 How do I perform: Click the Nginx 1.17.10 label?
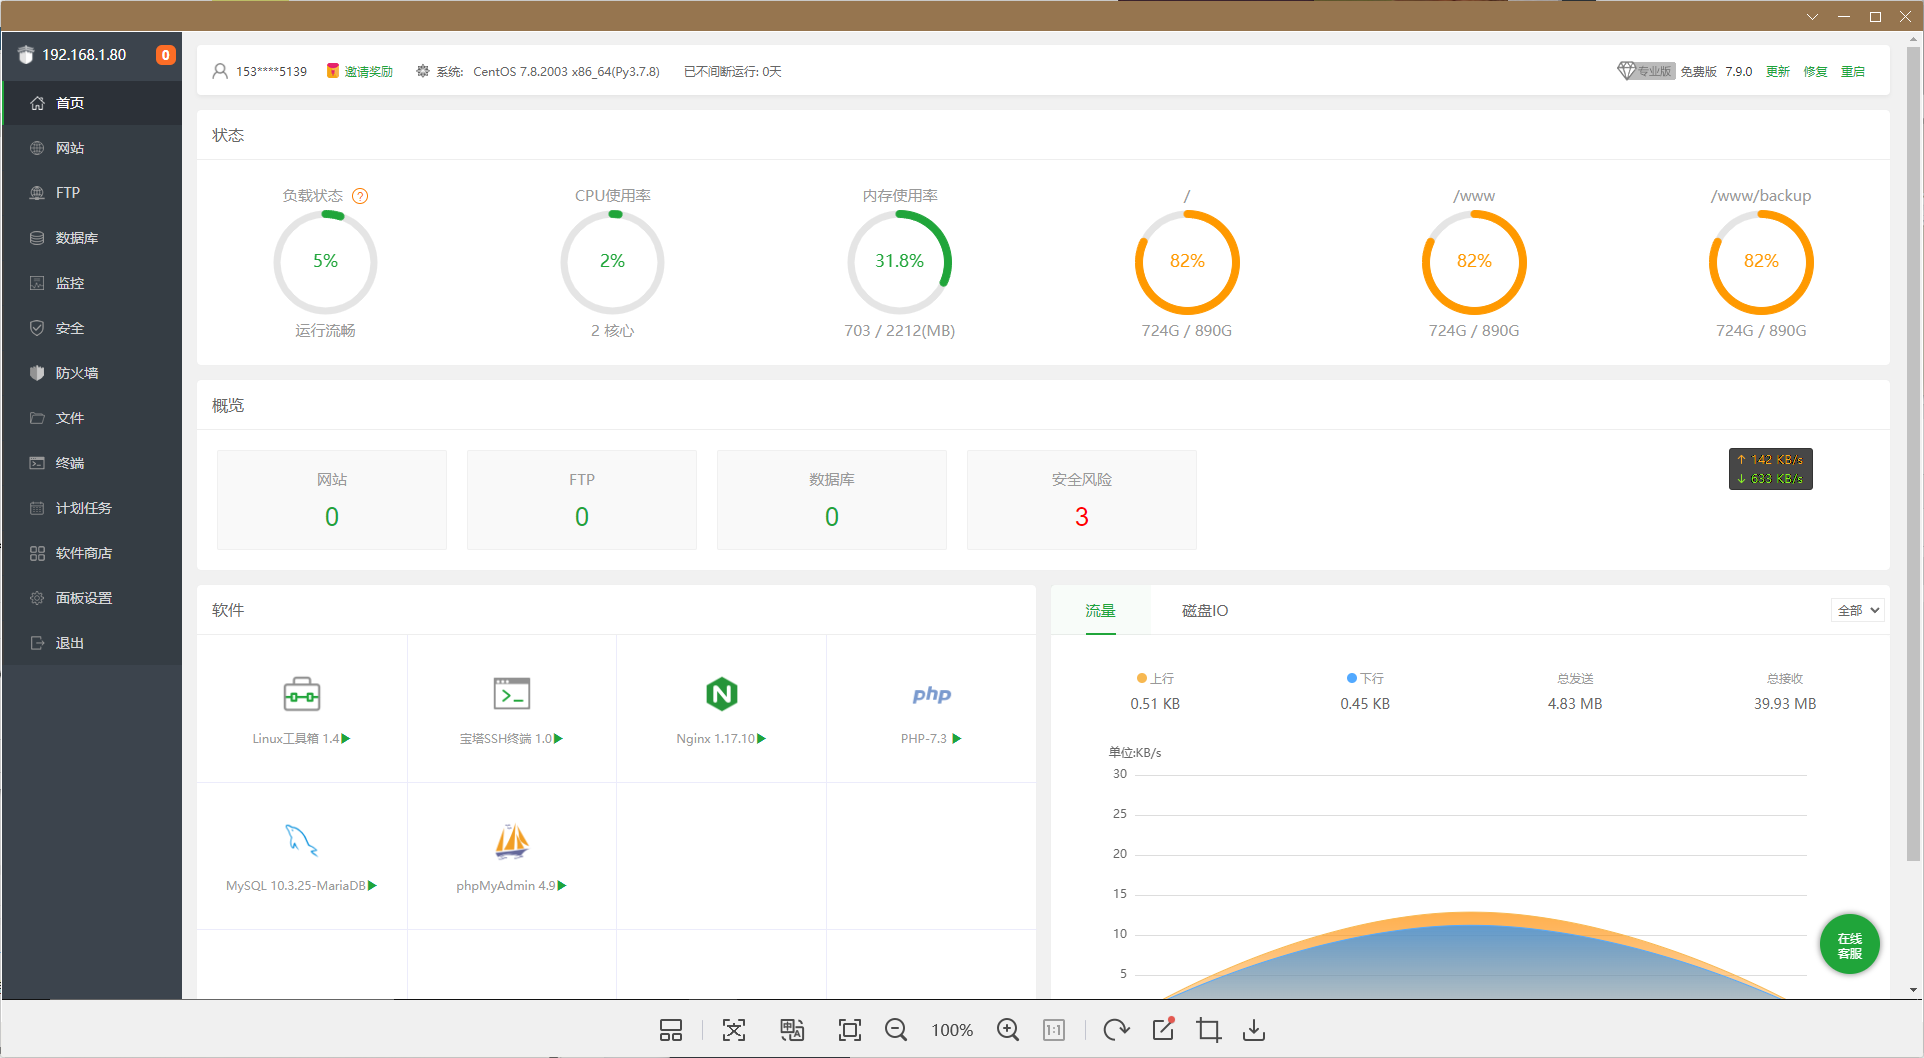coord(715,739)
